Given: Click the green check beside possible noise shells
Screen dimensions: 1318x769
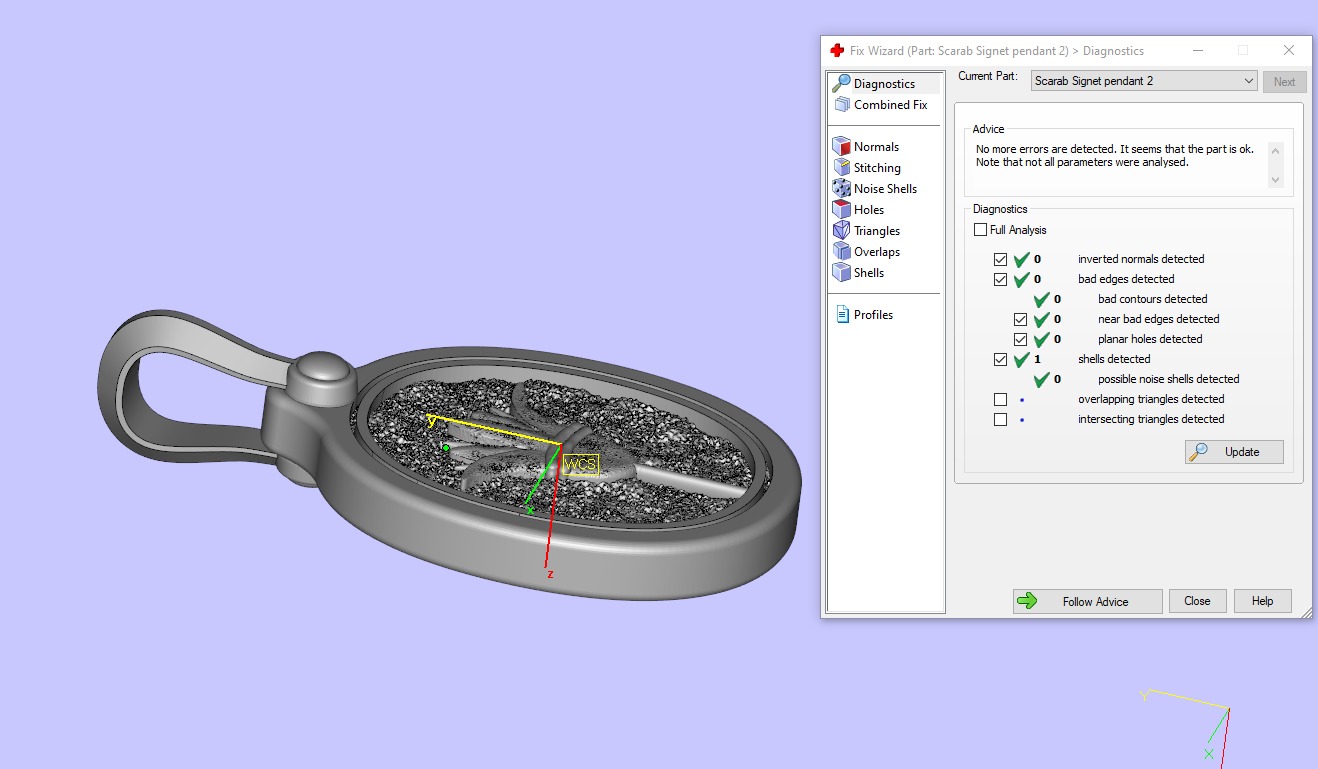Looking at the screenshot, I should 1041,379.
